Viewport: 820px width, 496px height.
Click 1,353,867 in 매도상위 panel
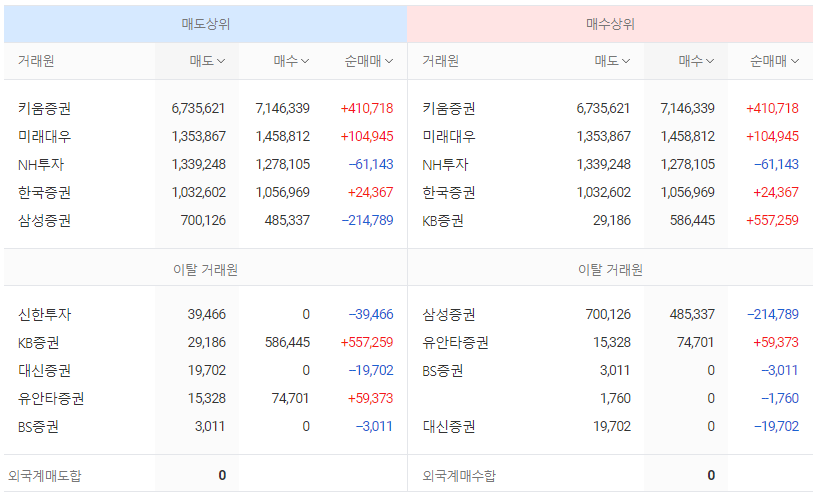pos(199,137)
